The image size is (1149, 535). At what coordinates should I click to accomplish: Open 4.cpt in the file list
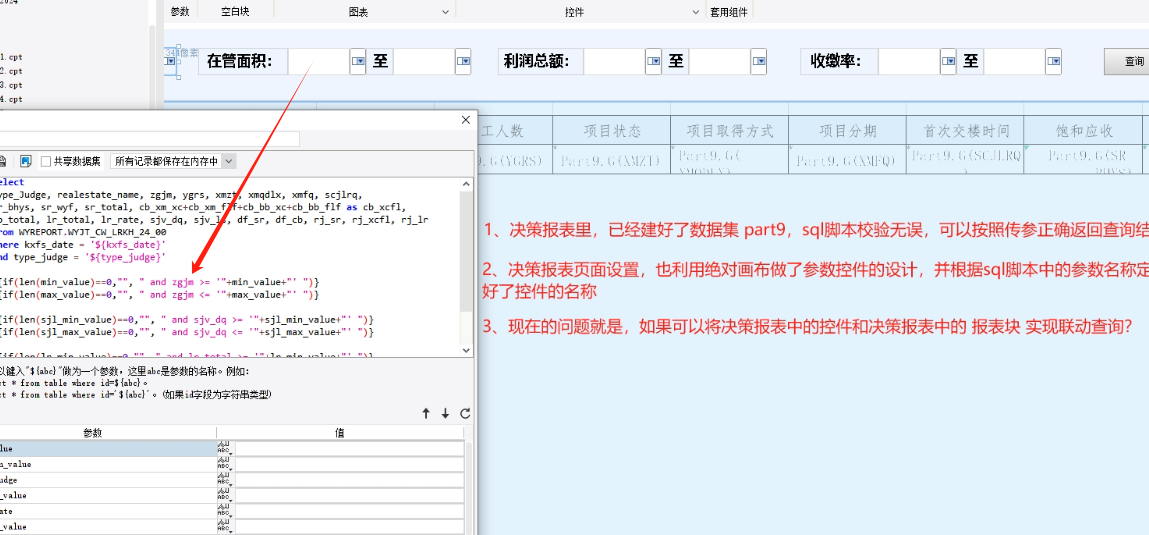(x=11, y=99)
